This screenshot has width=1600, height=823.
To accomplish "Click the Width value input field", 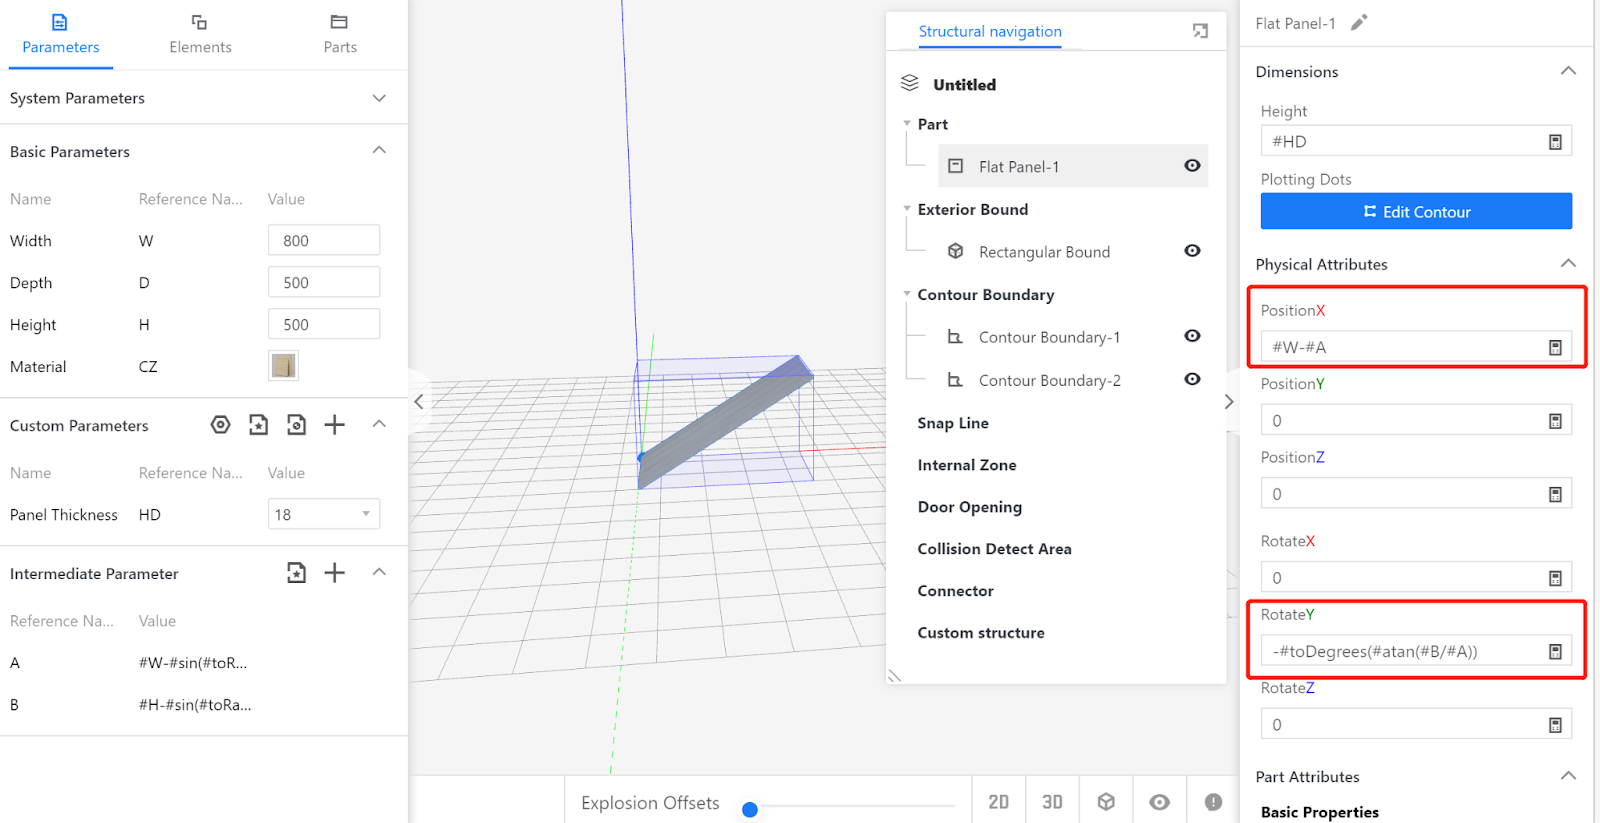I will 324,241.
